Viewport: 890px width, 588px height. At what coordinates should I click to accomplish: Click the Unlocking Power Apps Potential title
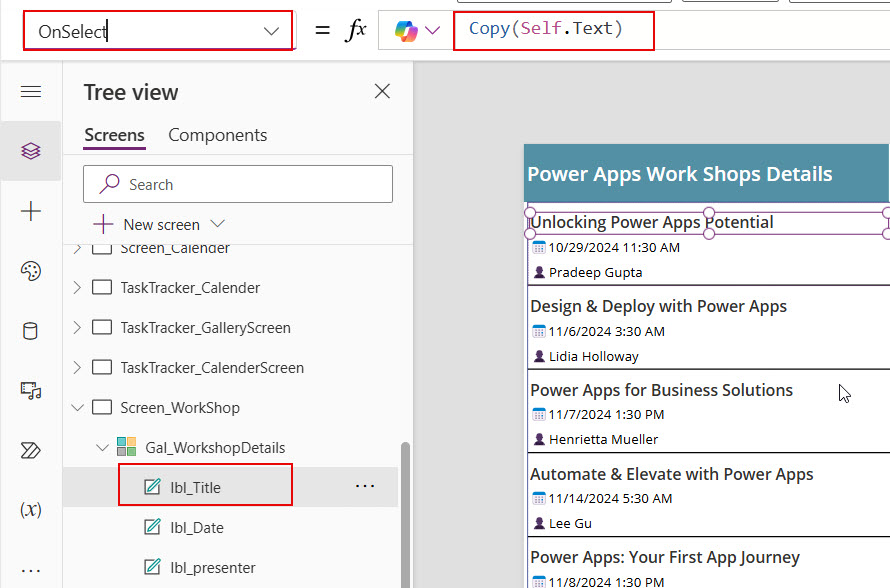click(x=652, y=222)
